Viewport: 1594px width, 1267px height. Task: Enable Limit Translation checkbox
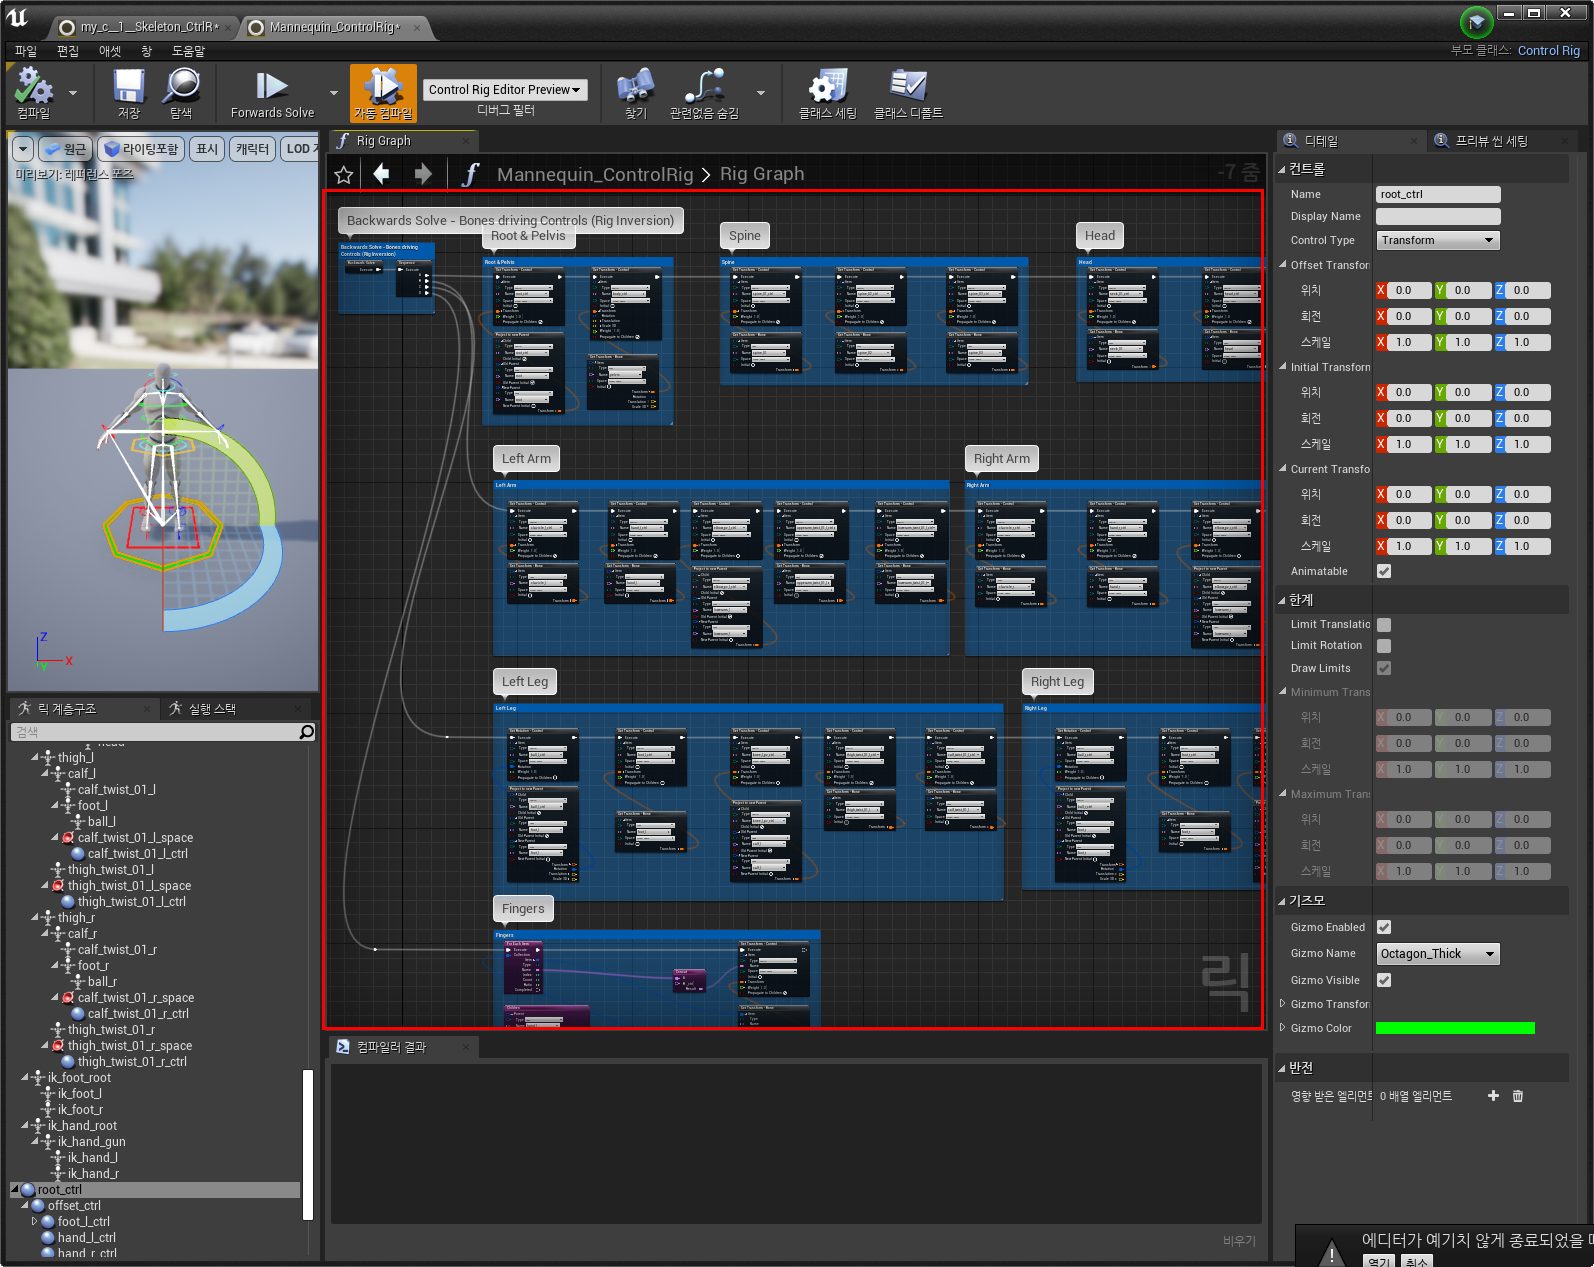pos(1384,624)
